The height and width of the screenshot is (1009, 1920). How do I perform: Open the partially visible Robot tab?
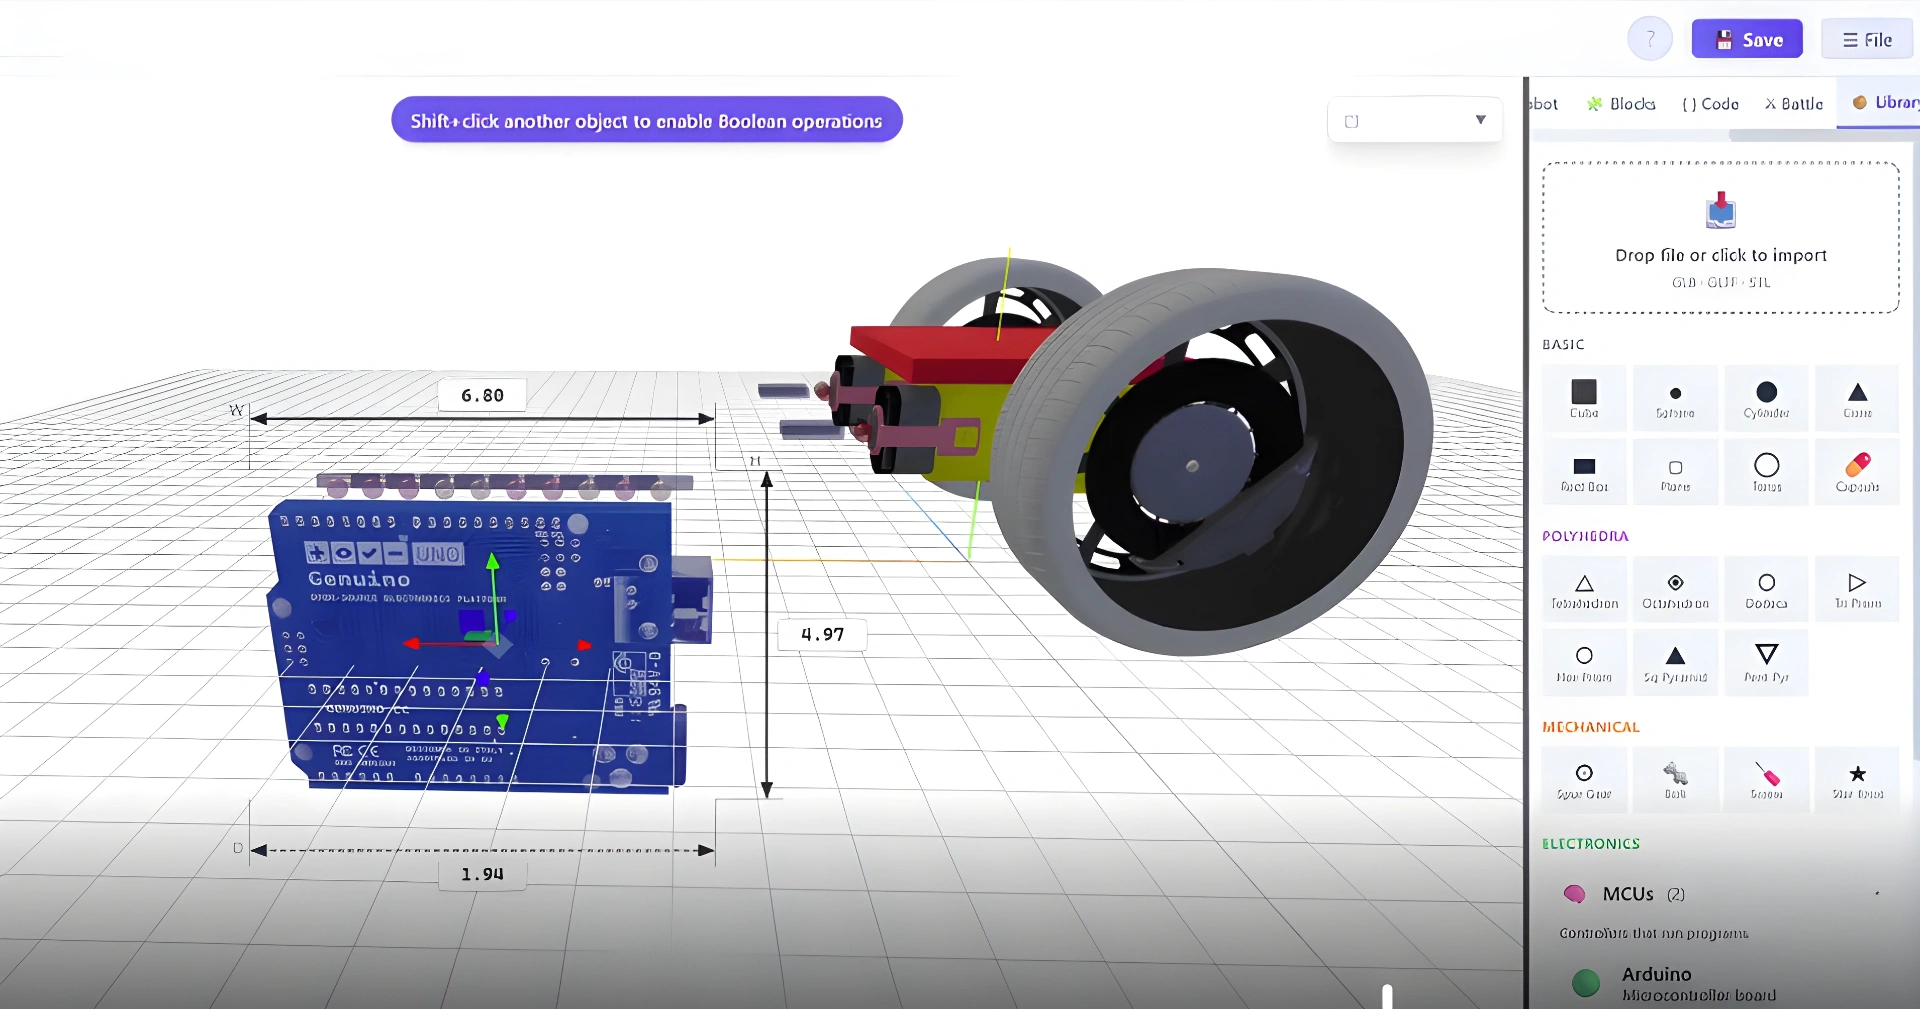(1543, 103)
